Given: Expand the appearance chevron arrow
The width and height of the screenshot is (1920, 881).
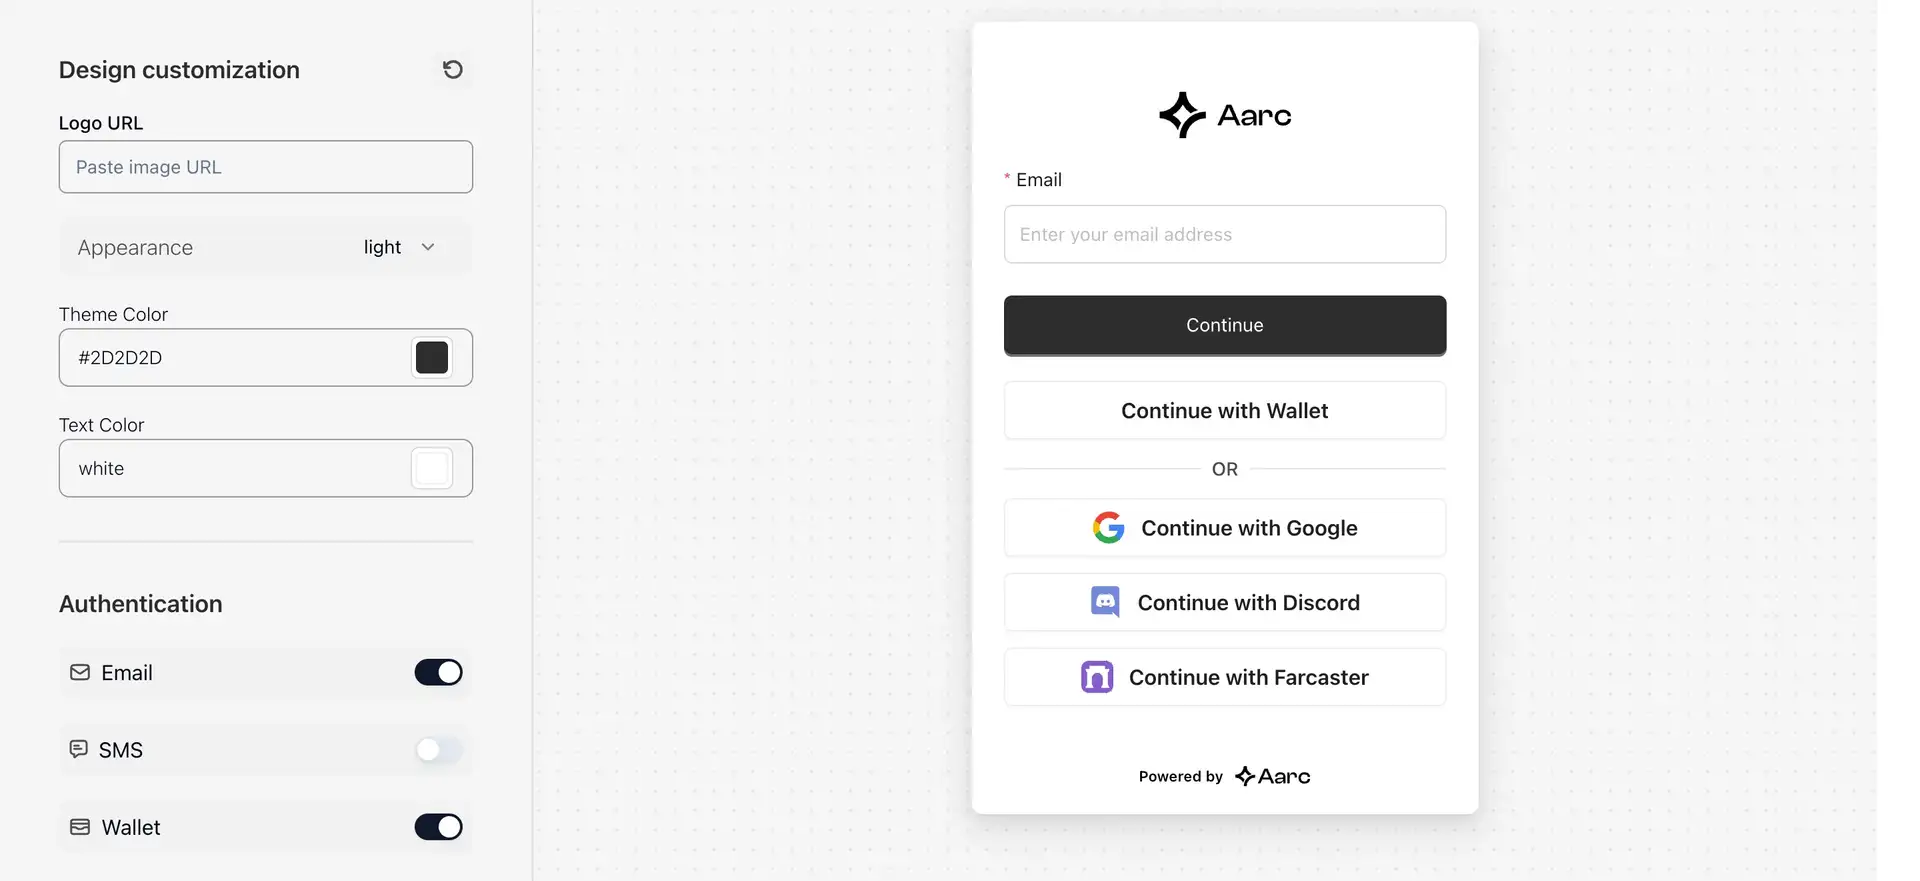Looking at the screenshot, I should click(x=428, y=247).
